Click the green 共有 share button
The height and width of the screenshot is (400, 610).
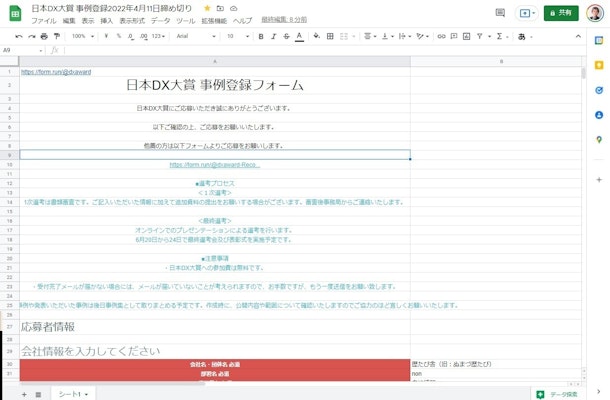[561, 13]
